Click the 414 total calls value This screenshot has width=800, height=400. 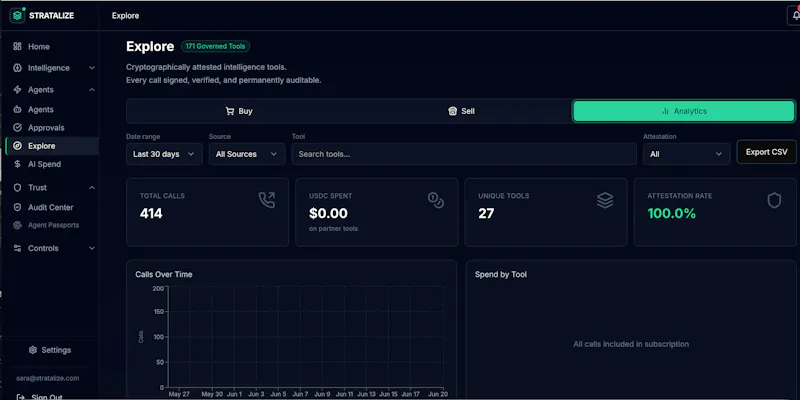(151, 214)
